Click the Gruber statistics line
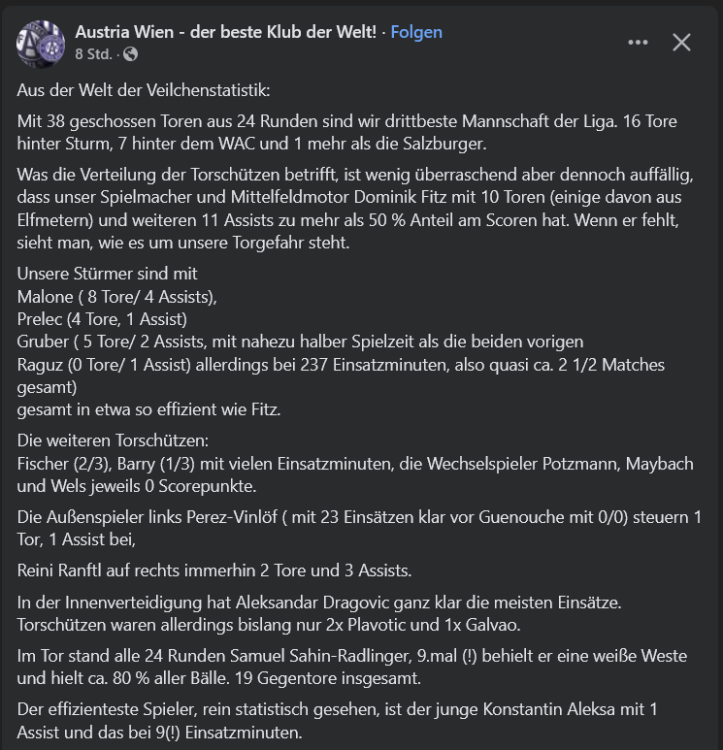The image size is (723, 750). 300,342
